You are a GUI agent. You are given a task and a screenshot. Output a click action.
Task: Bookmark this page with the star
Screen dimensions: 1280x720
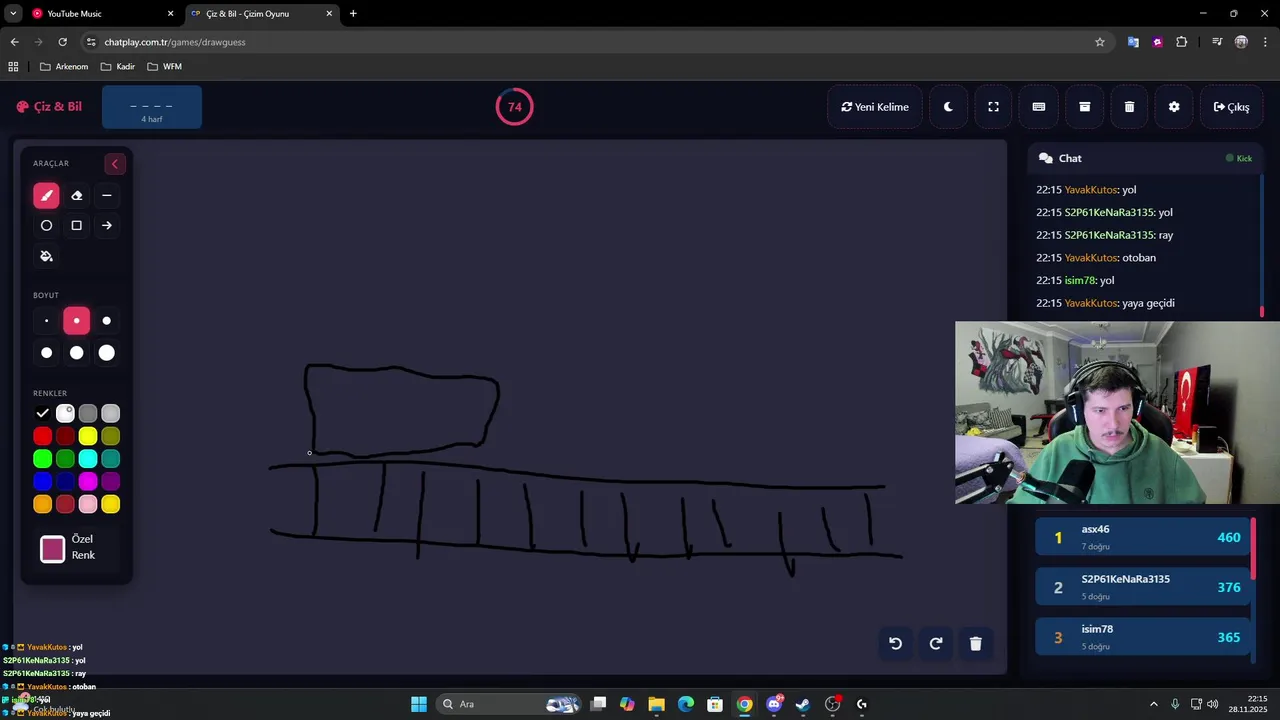[x=1100, y=42]
